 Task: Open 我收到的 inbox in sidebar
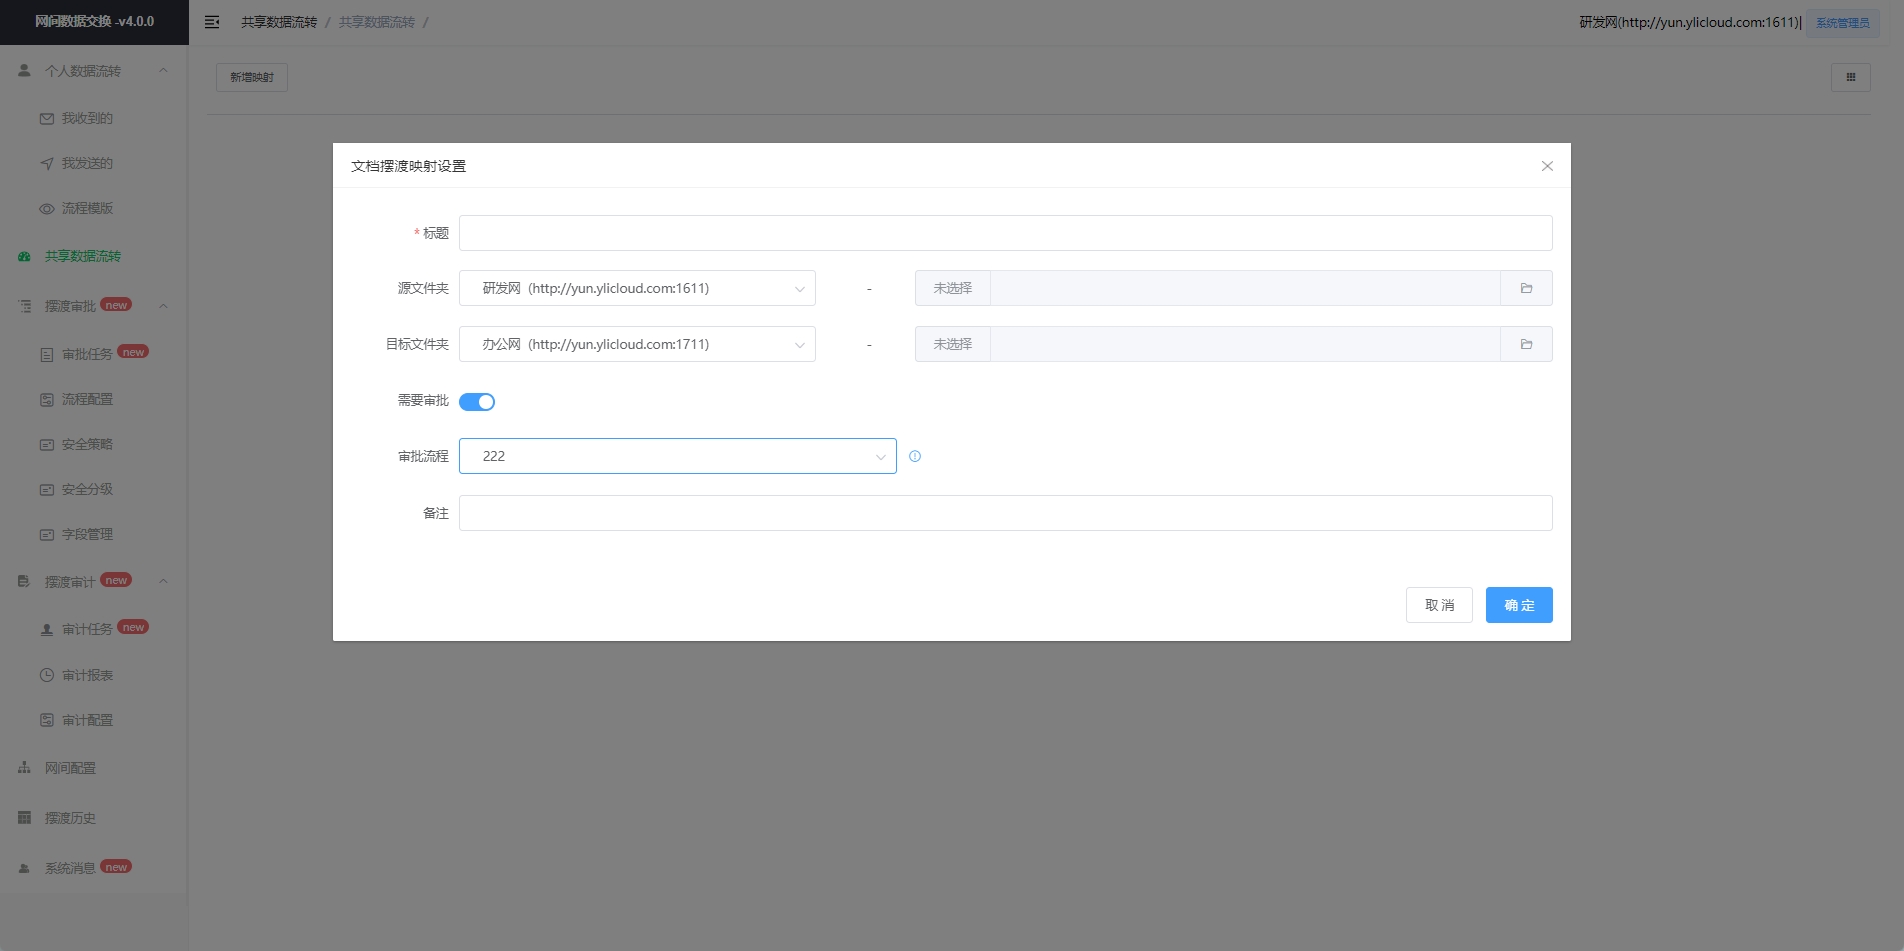coord(87,118)
